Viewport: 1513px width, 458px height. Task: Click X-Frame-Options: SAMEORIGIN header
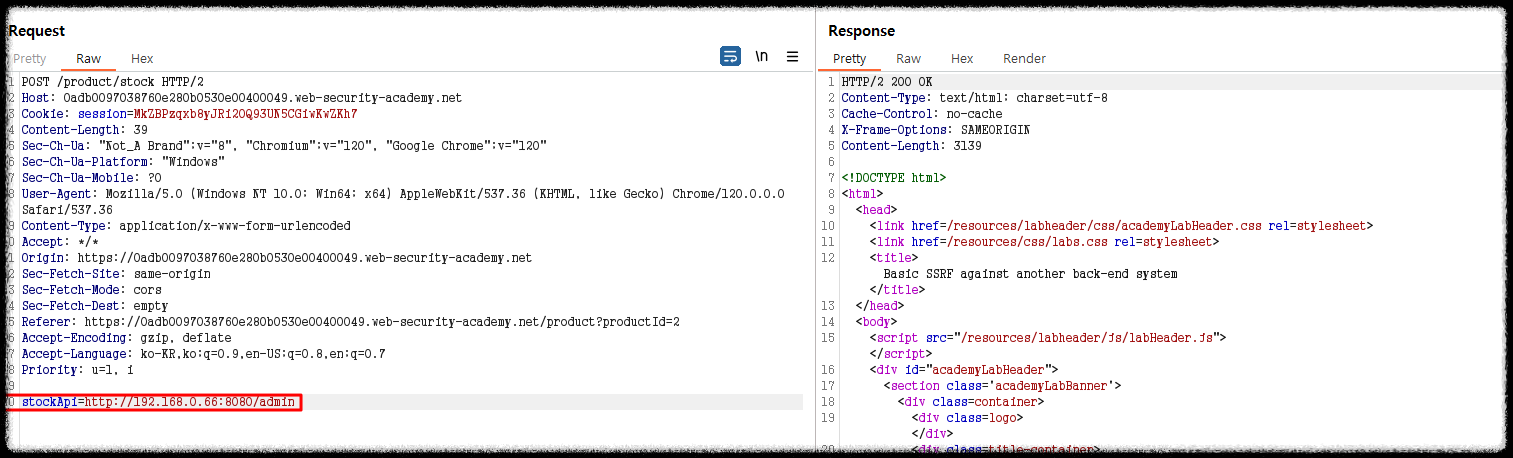pos(935,130)
